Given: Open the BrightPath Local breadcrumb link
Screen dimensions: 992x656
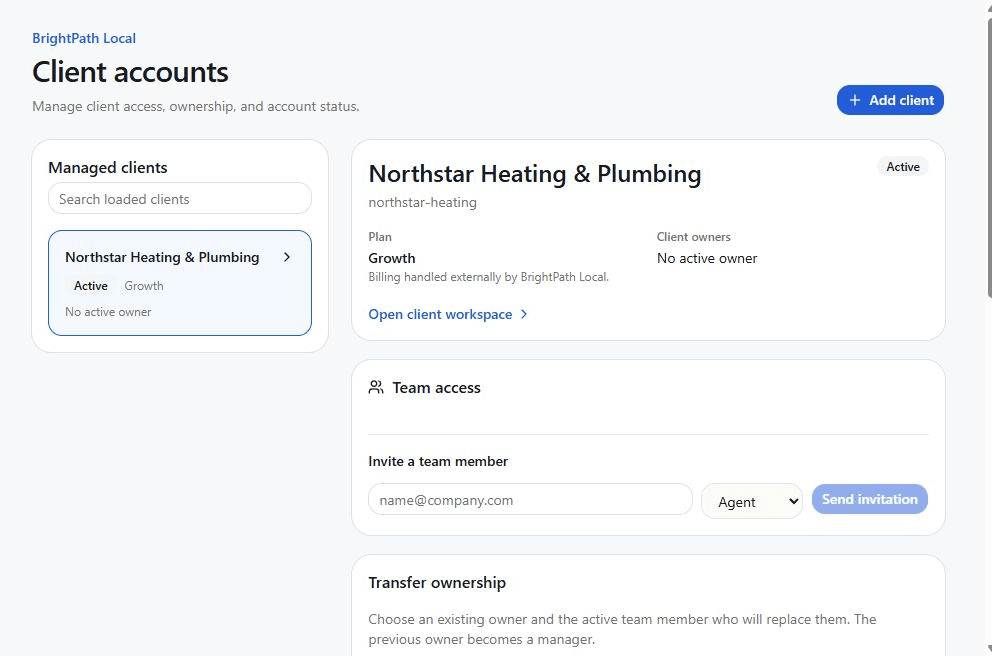Looking at the screenshot, I should [84, 39].
